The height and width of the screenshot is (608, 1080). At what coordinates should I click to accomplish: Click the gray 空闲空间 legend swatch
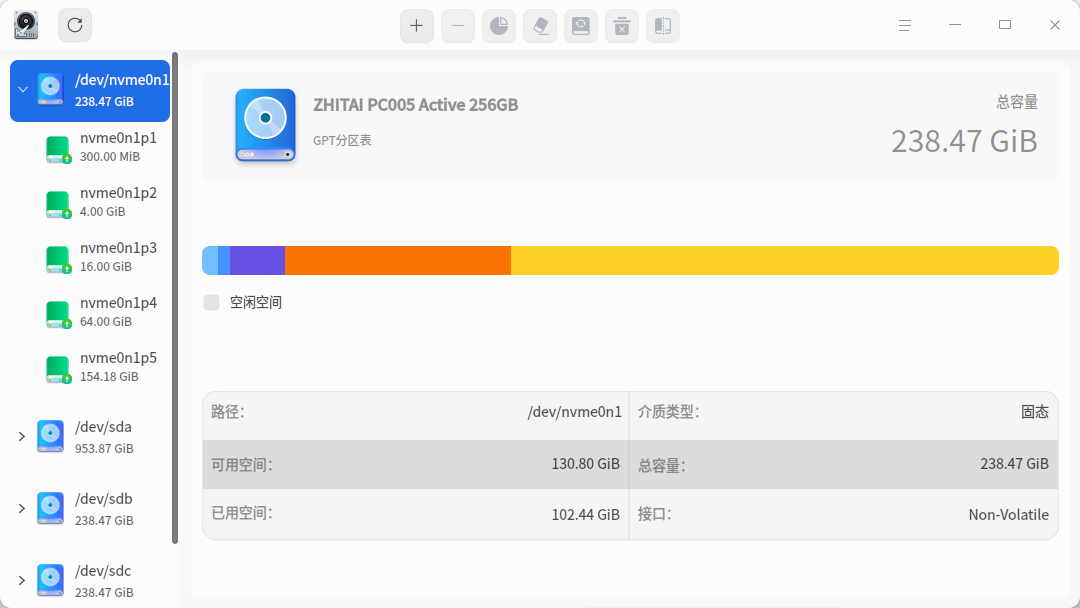click(211, 302)
